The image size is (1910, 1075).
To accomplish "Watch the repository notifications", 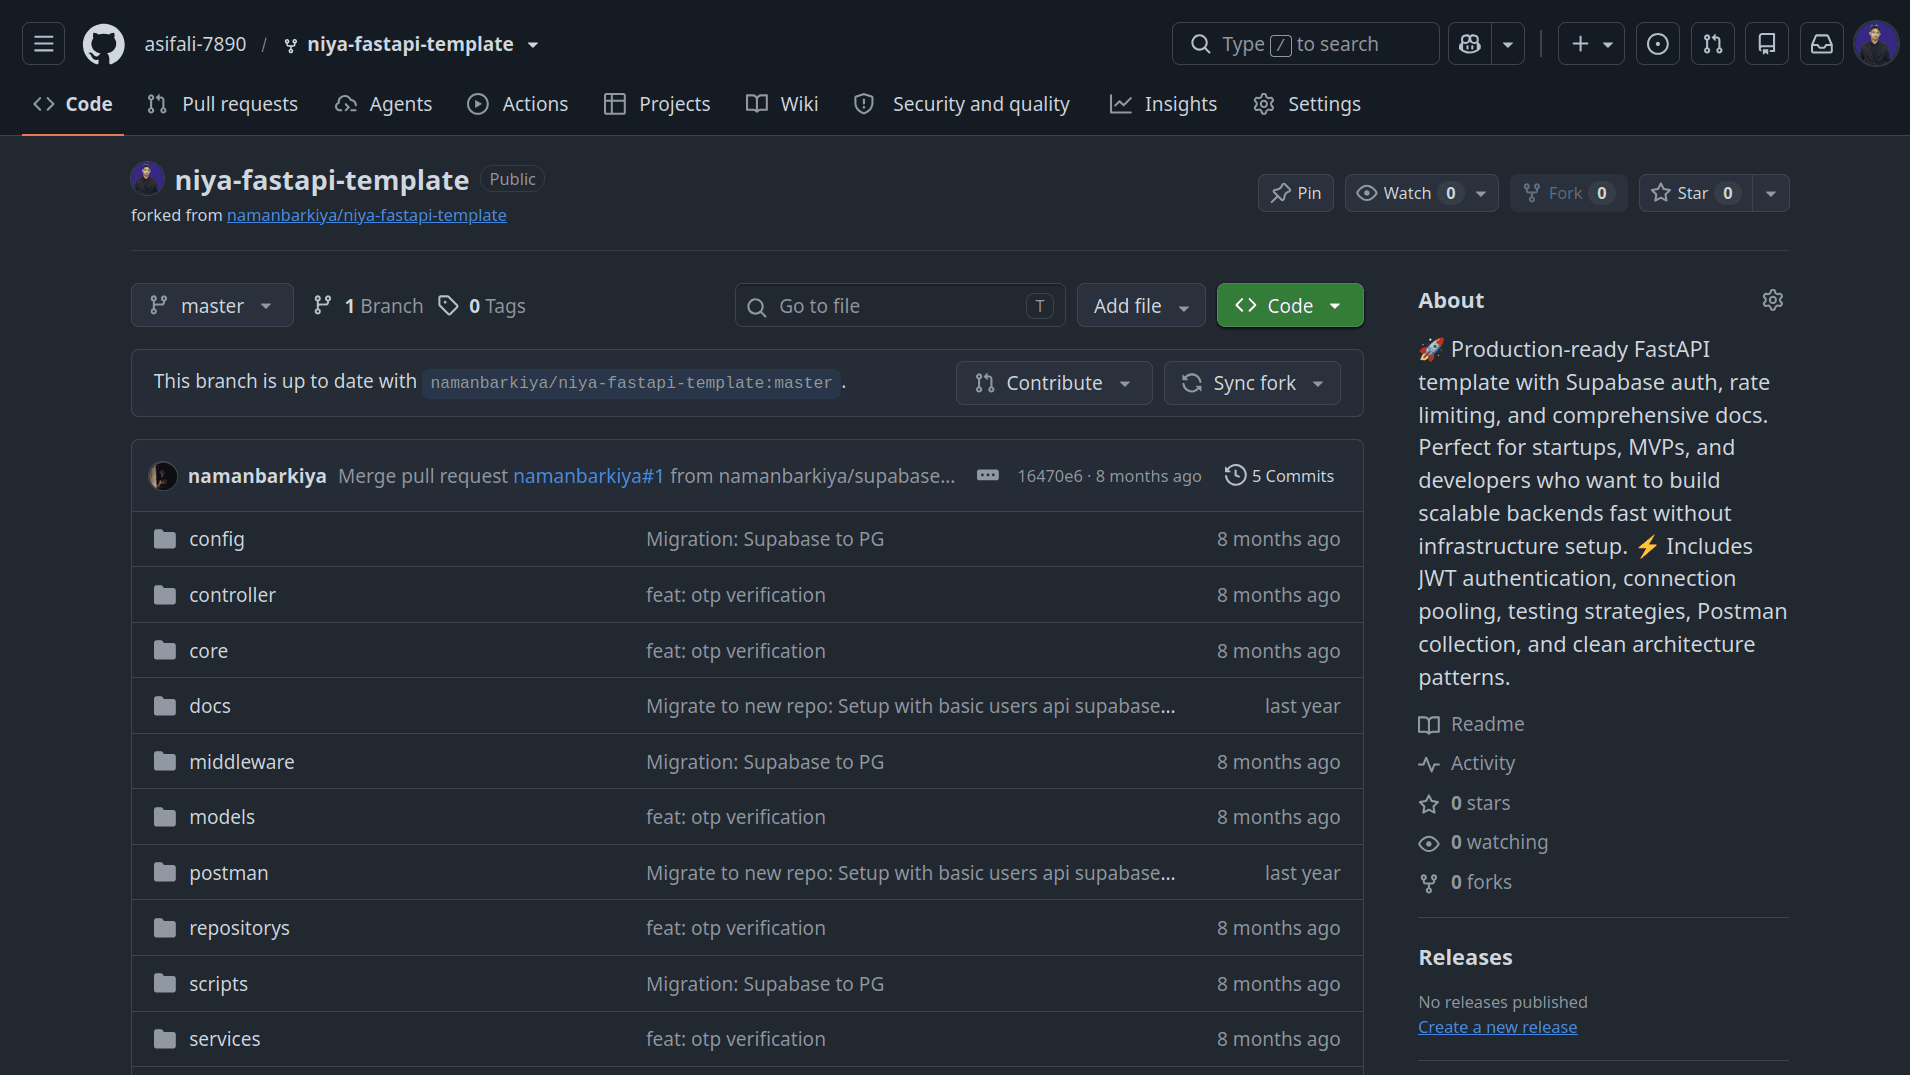I will [x=1421, y=193].
